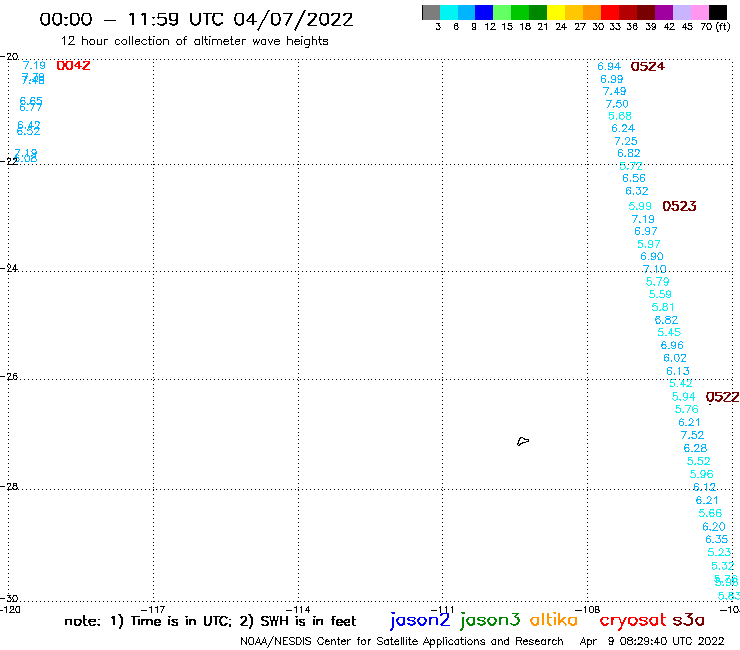The image size is (740, 650).
Task: Select the jason3 satellite label
Action: coord(490,620)
